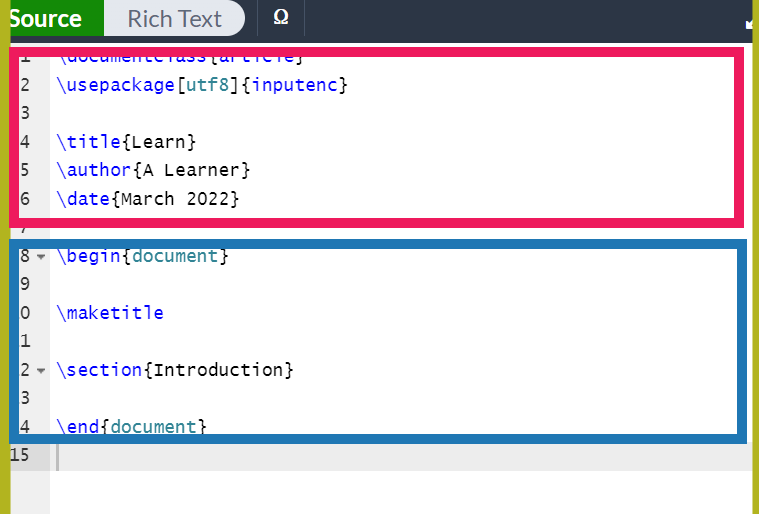Click line number 9 in gutter
Image resolution: width=759 pixels, height=514 pixels.
click(25, 284)
